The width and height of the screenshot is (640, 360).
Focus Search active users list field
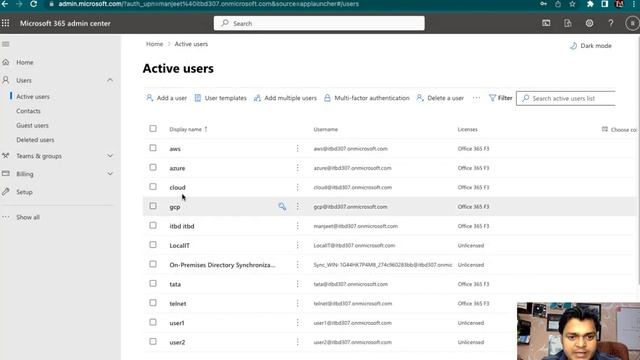tap(566, 98)
